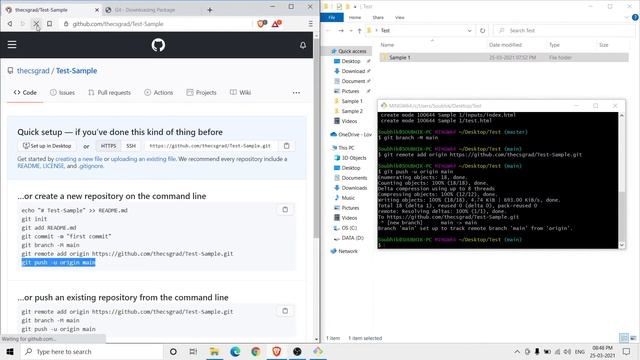640x360 pixels.
Task: Open GitHub notifications bell
Action: 303,45
